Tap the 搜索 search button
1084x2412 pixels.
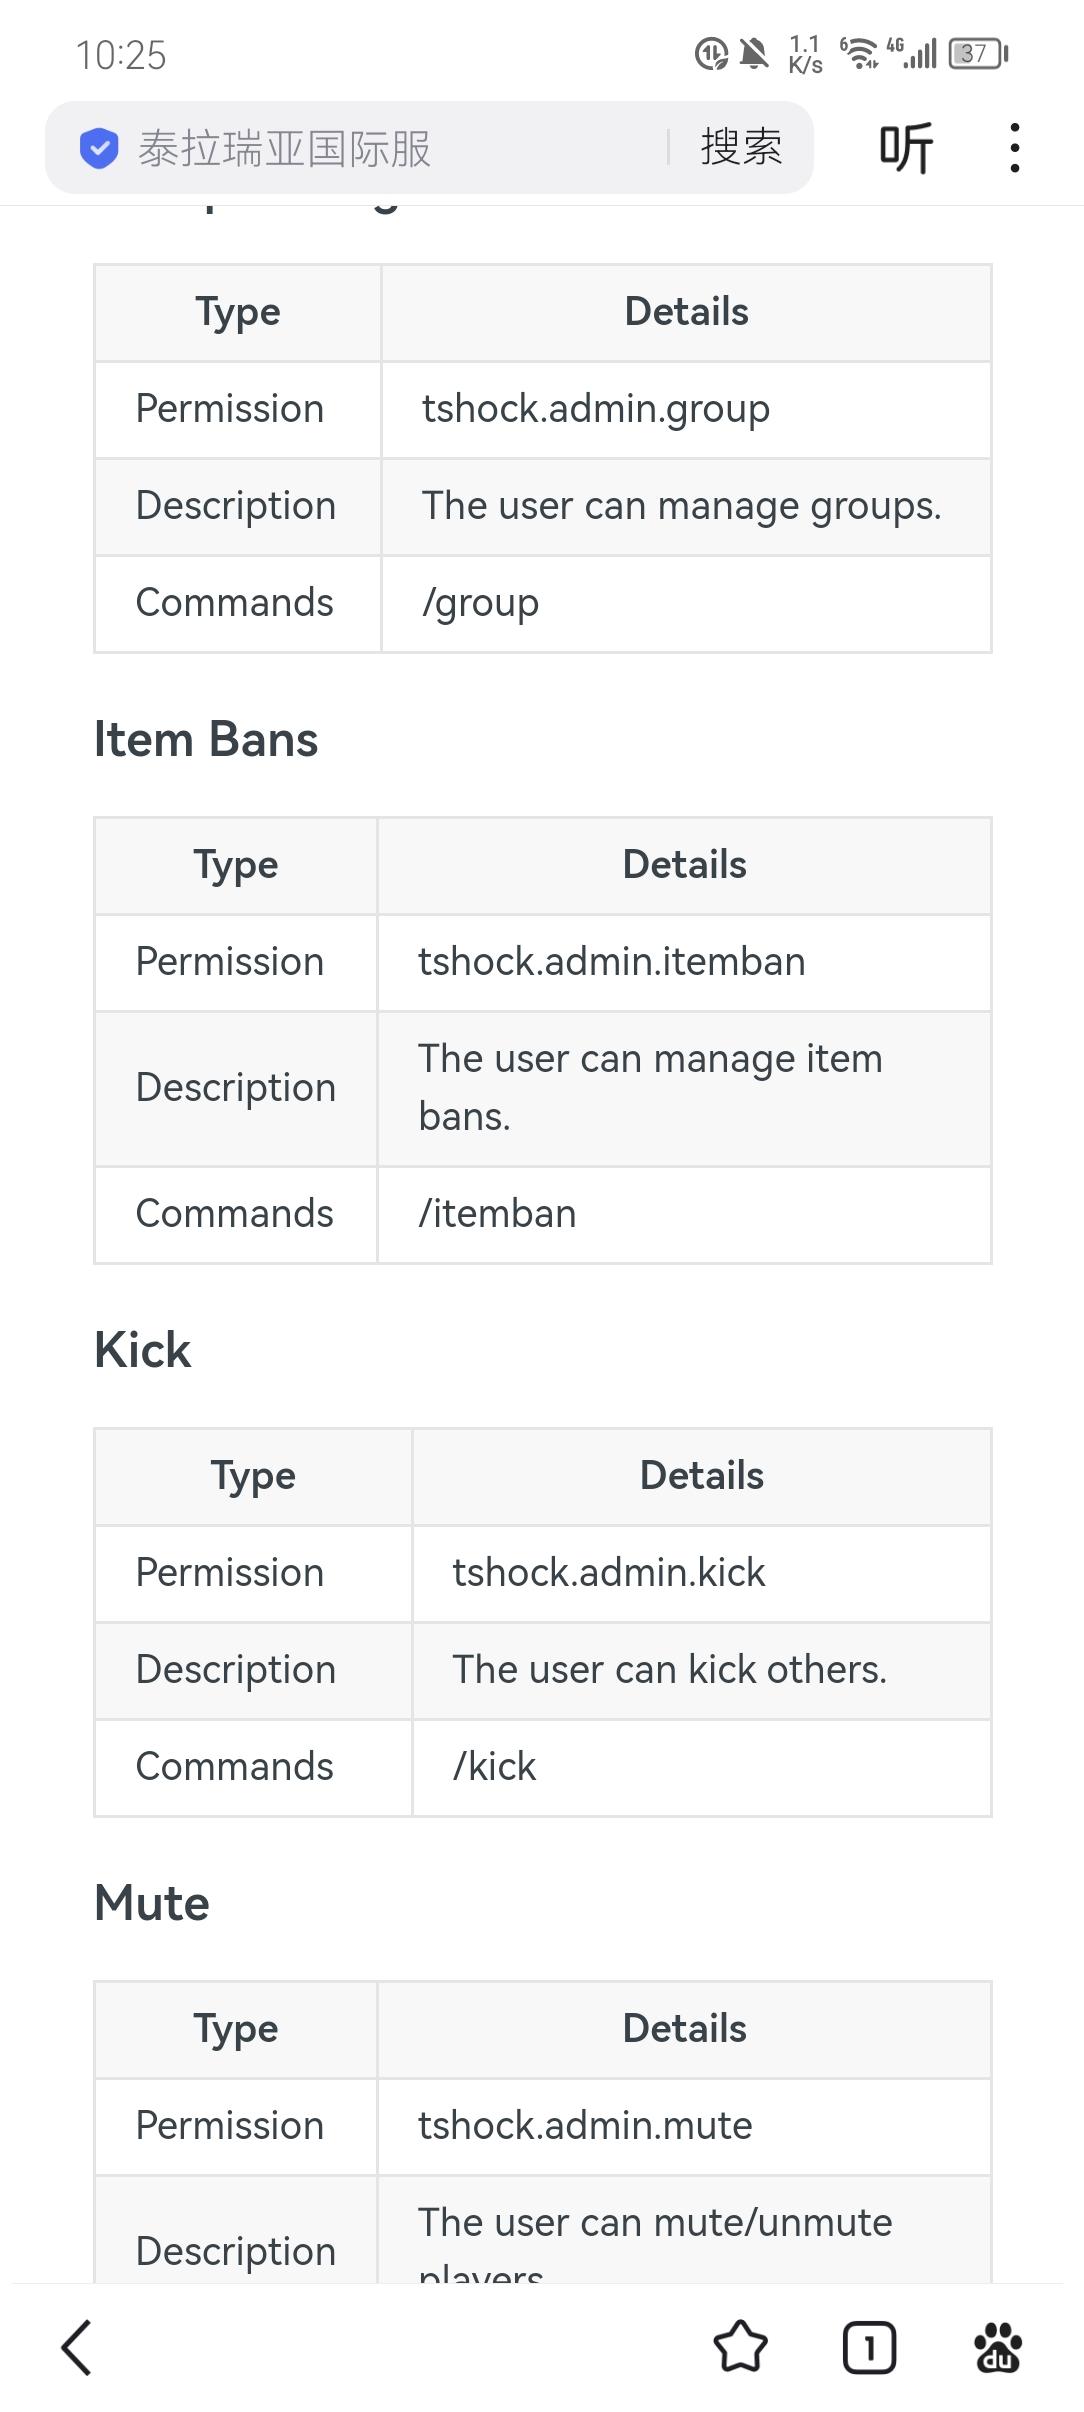pyautogui.click(x=741, y=148)
